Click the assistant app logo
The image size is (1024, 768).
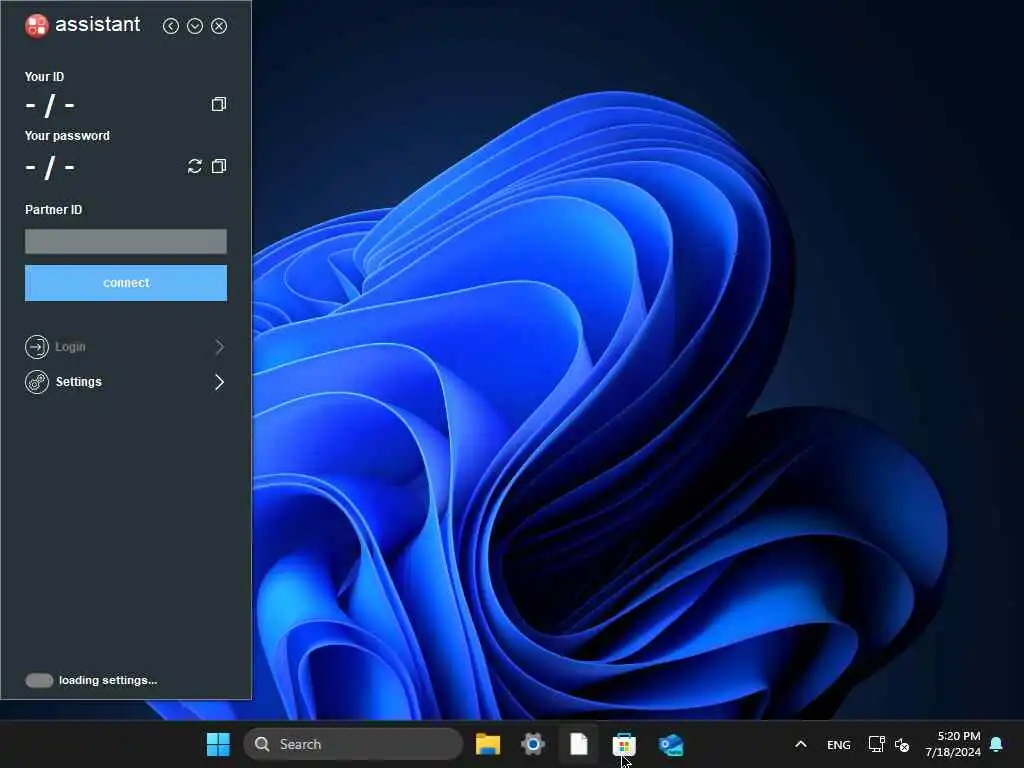point(37,25)
